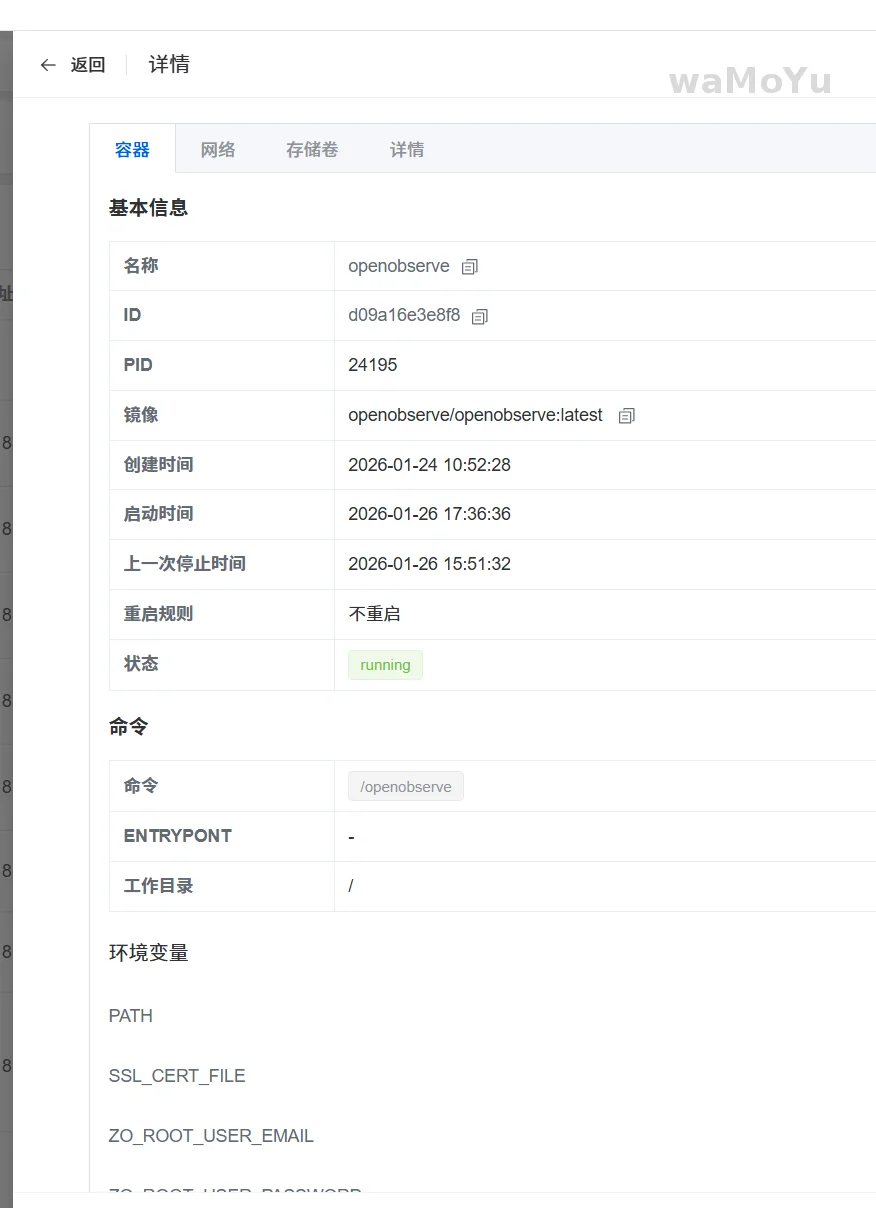This screenshot has width=876, height=1208.
Task: Switch to the 网络 tab
Action: 218,150
